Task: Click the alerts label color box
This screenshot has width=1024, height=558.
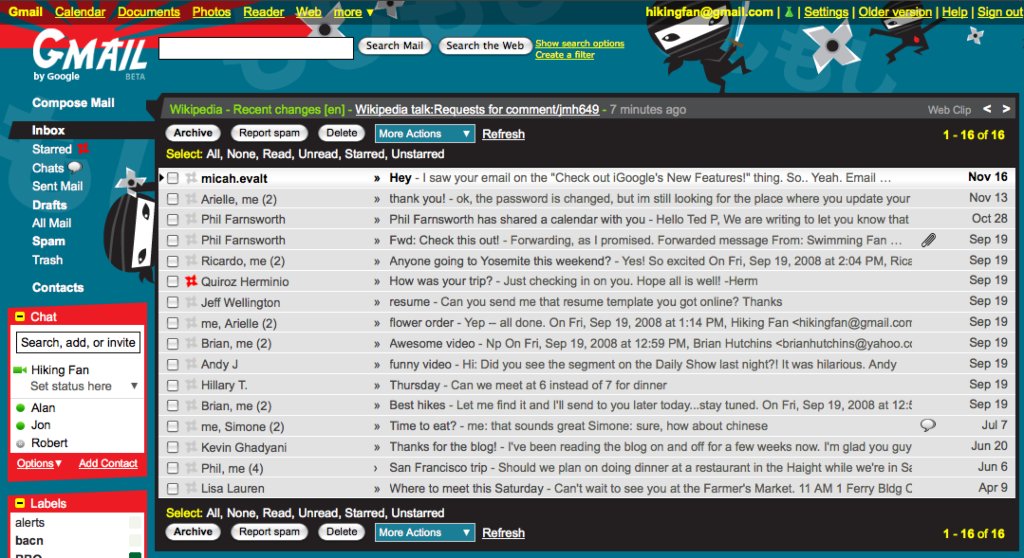Action: [135, 523]
